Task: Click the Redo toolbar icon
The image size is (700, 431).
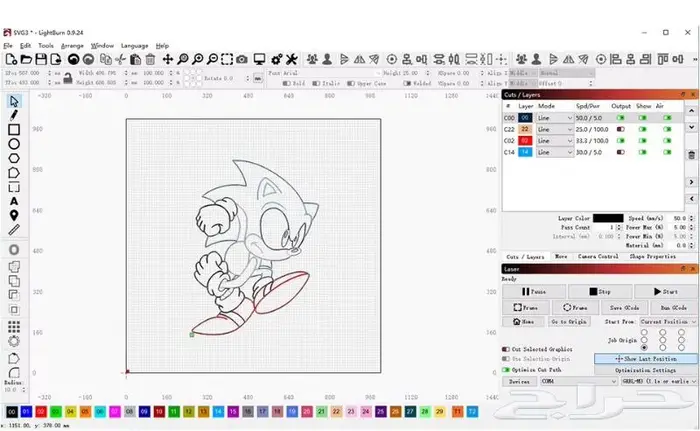Action: [x=88, y=59]
